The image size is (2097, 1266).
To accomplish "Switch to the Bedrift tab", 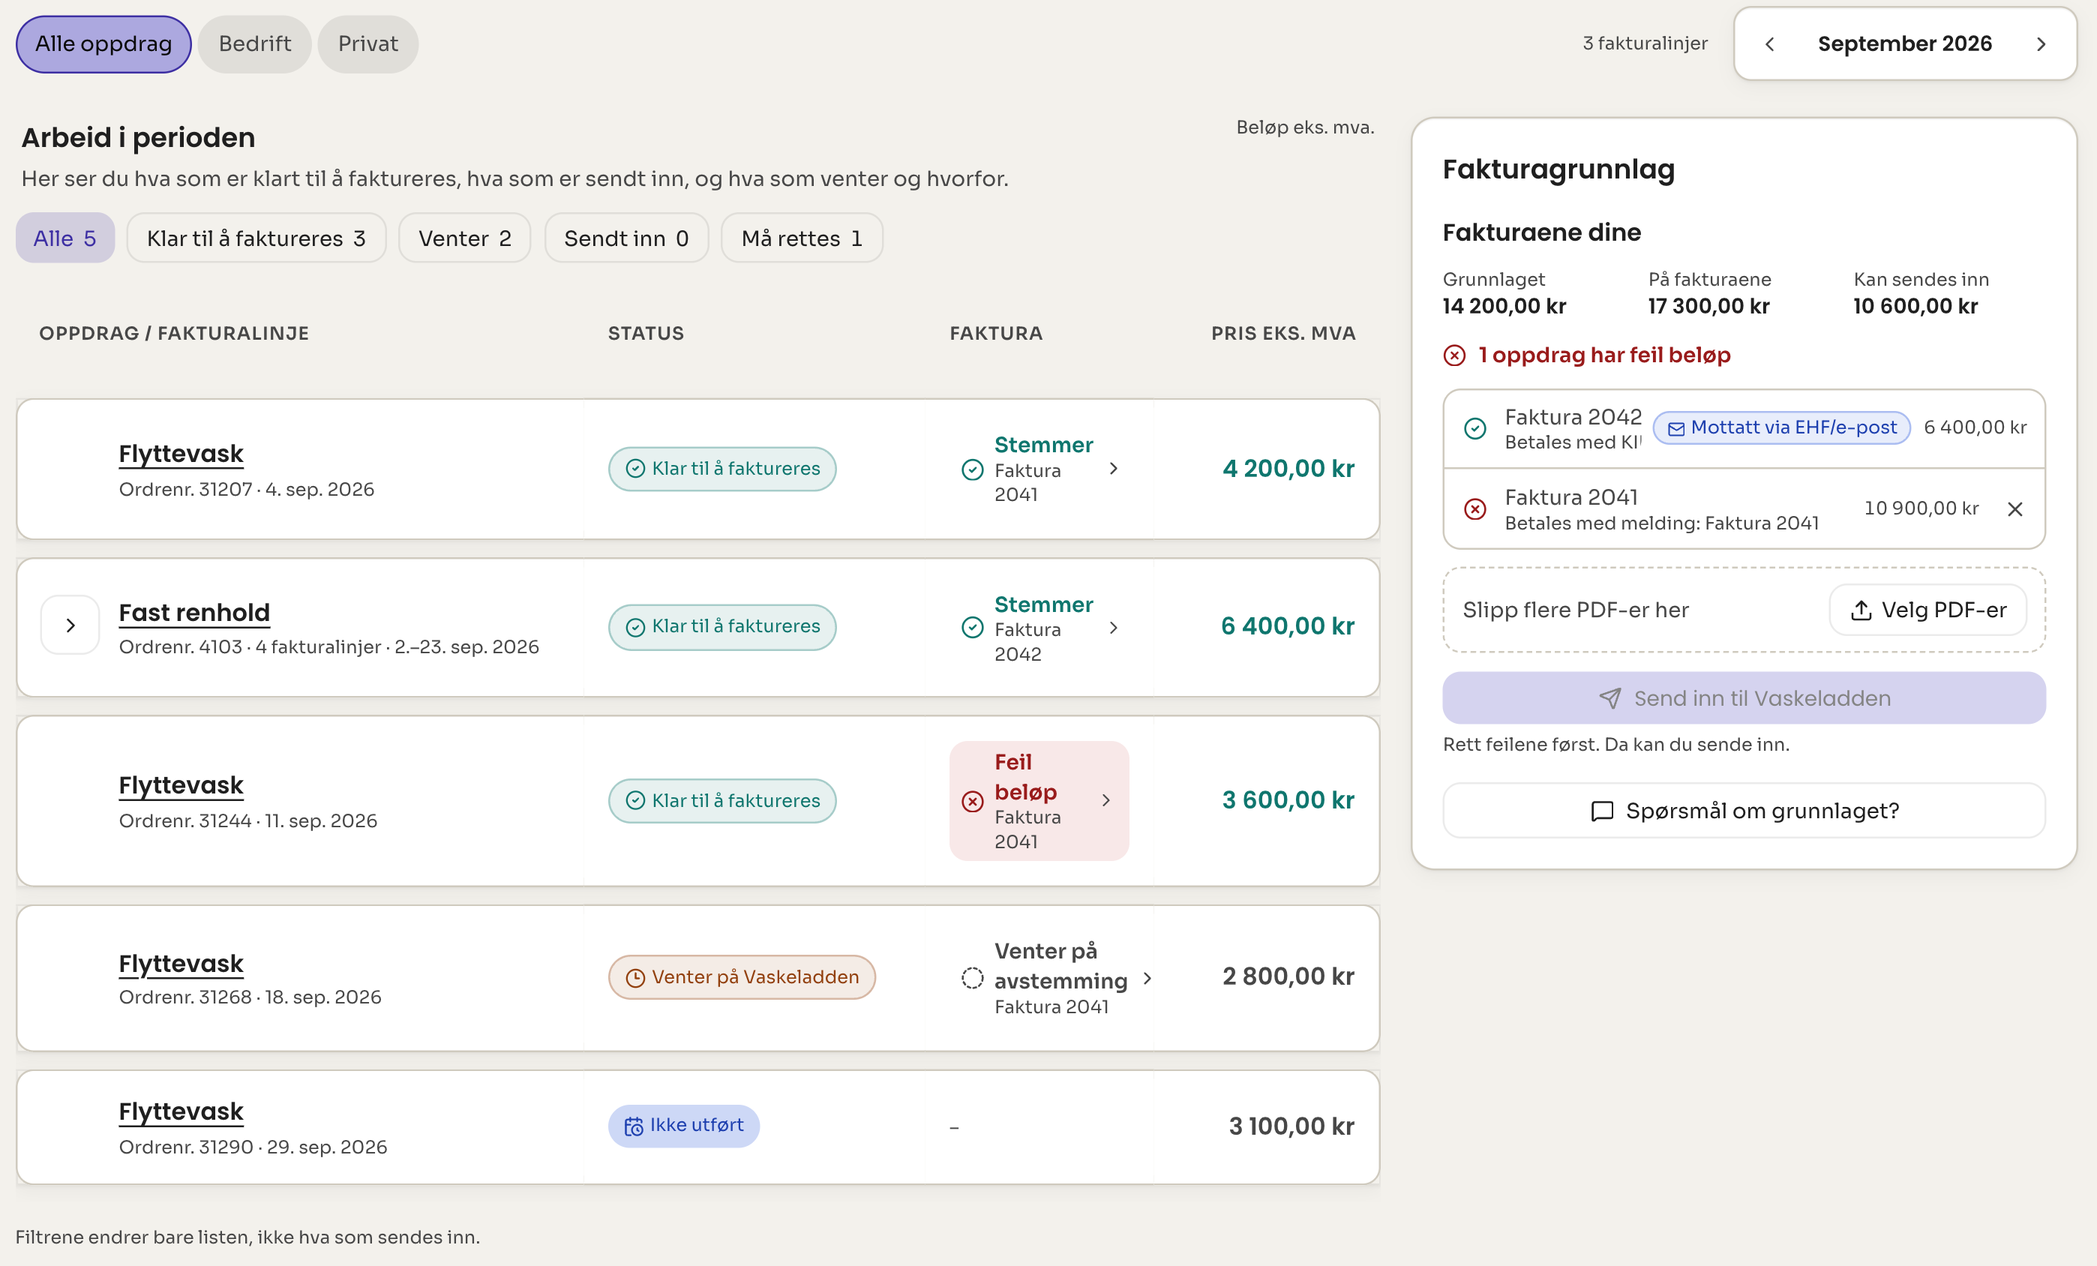I will [255, 44].
